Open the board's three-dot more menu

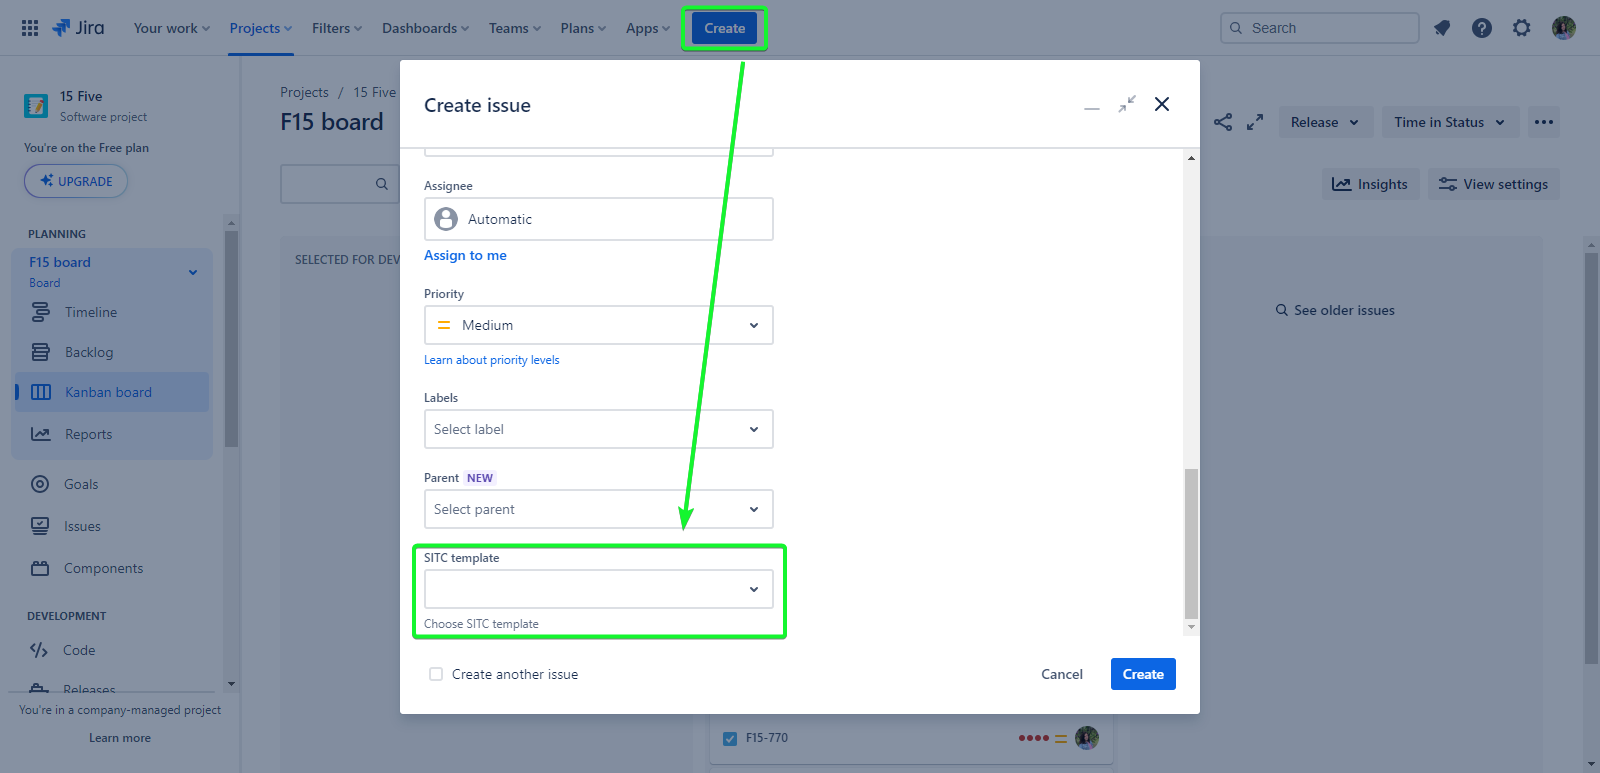1544,122
